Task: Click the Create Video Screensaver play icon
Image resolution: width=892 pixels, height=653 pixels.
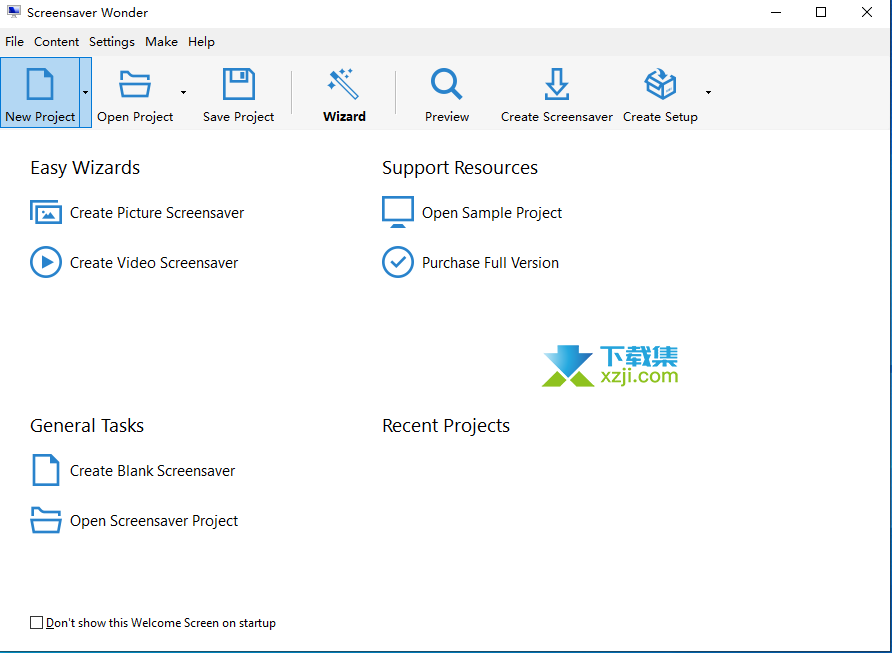Action: pyautogui.click(x=46, y=262)
